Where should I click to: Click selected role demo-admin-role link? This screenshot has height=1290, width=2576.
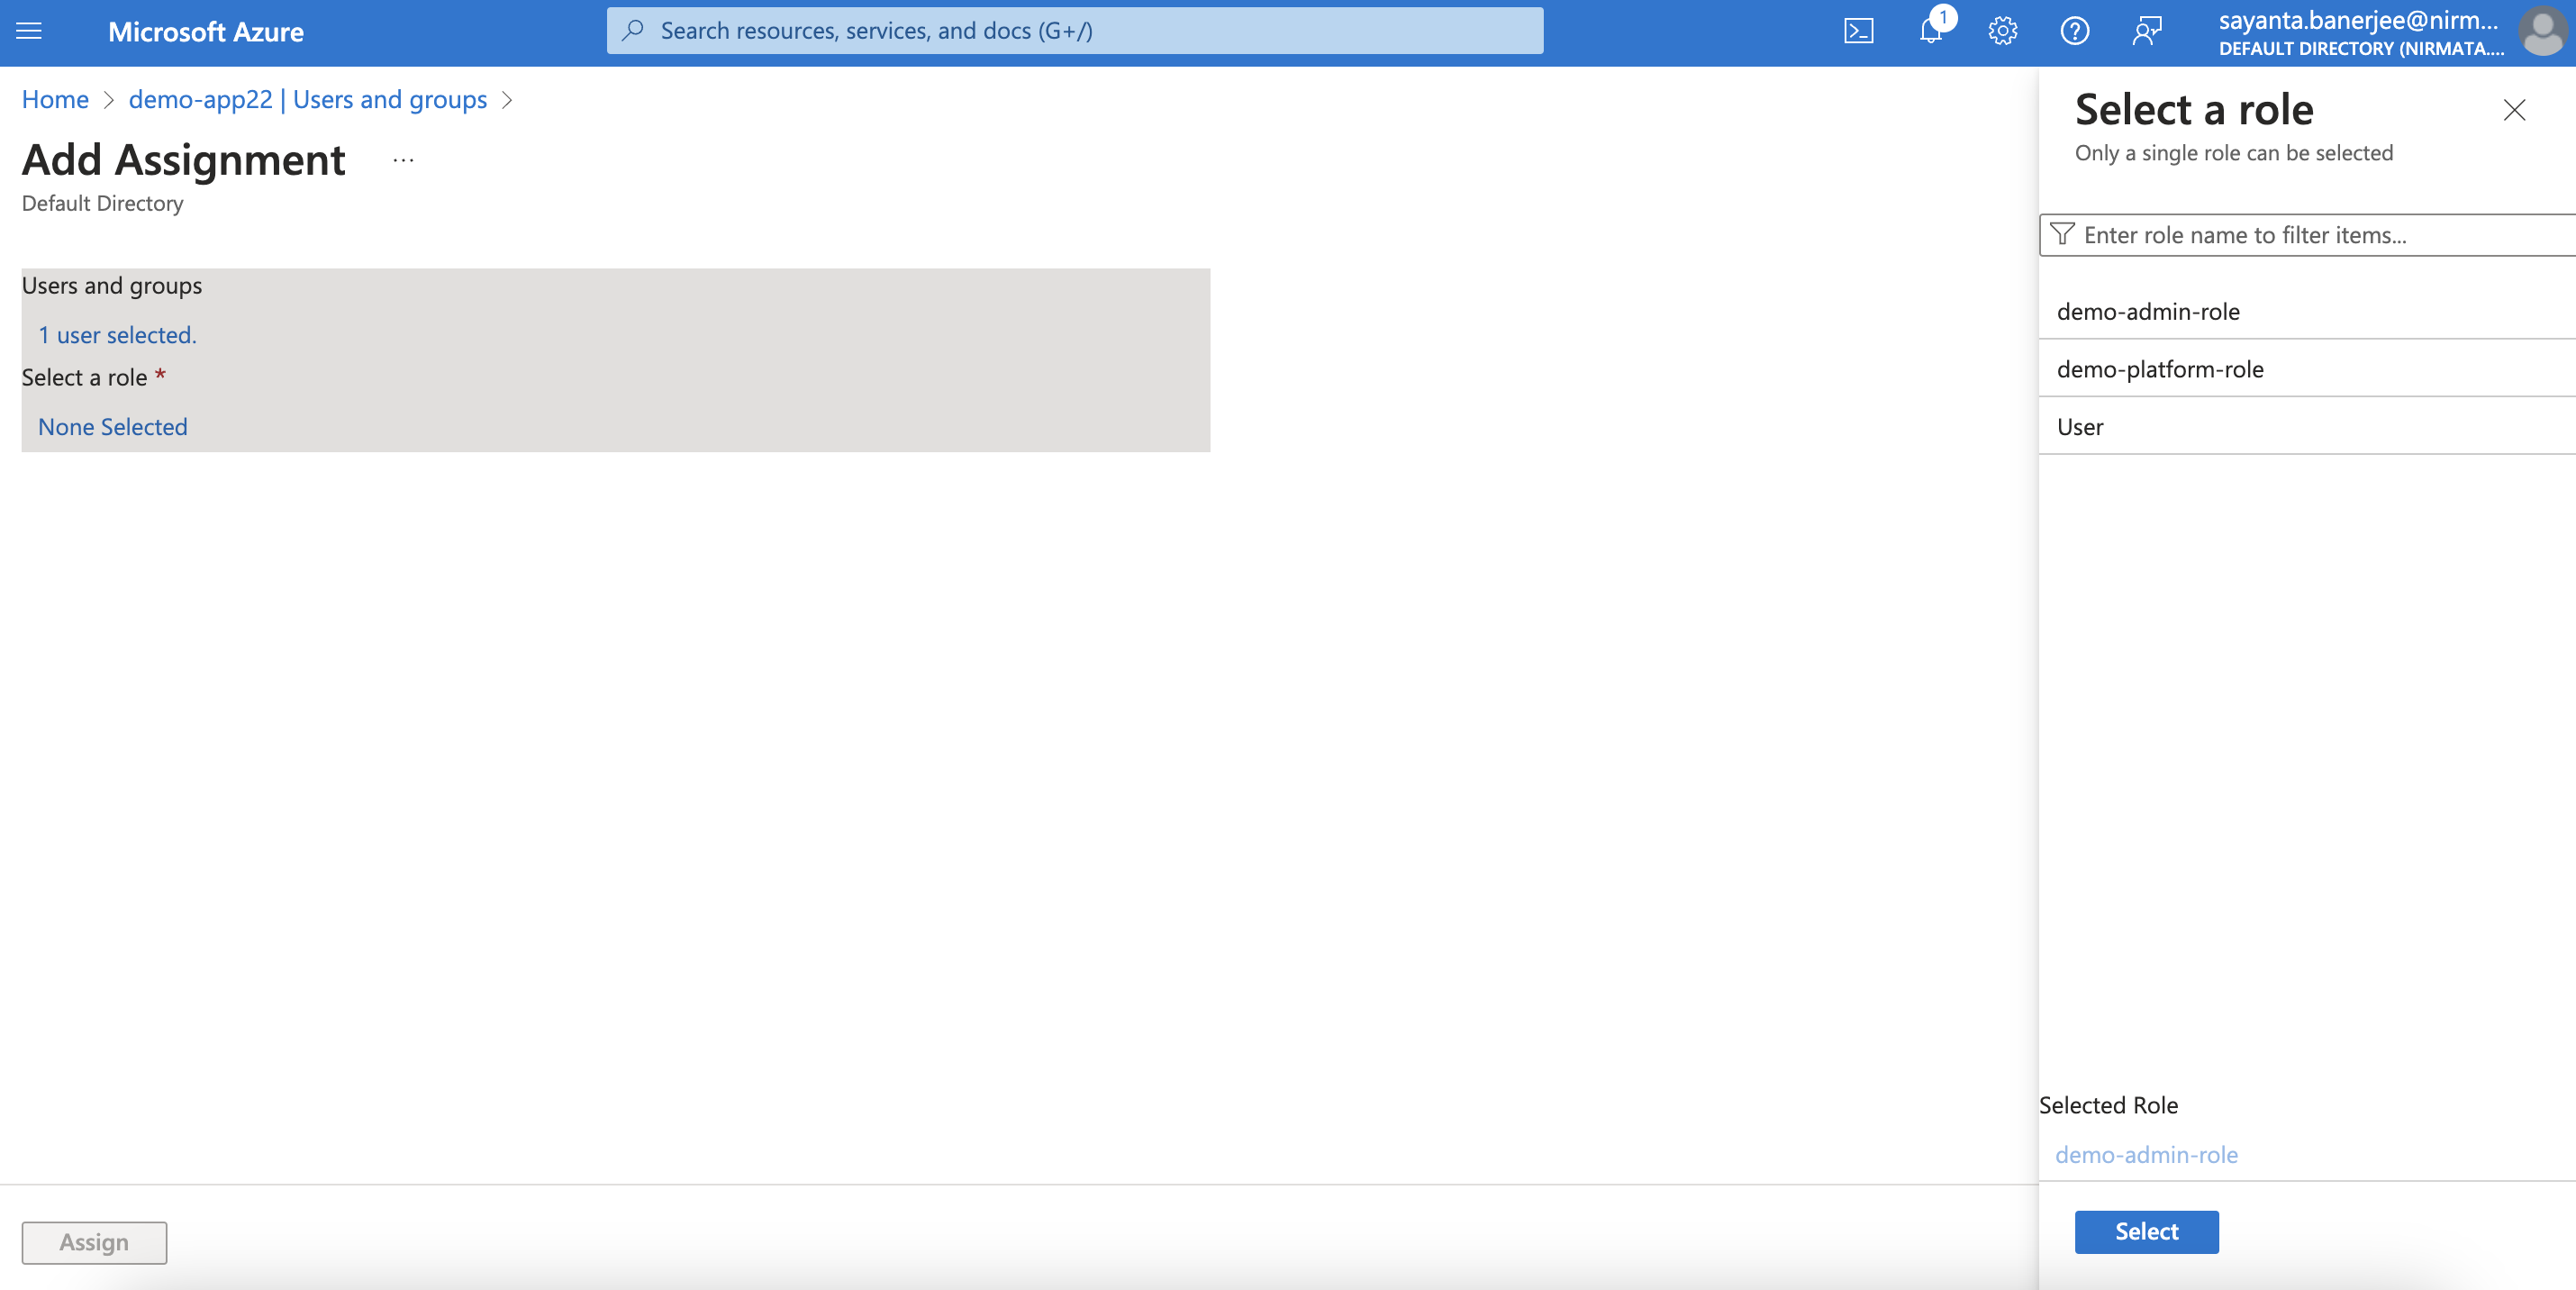coord(2146,1154)
